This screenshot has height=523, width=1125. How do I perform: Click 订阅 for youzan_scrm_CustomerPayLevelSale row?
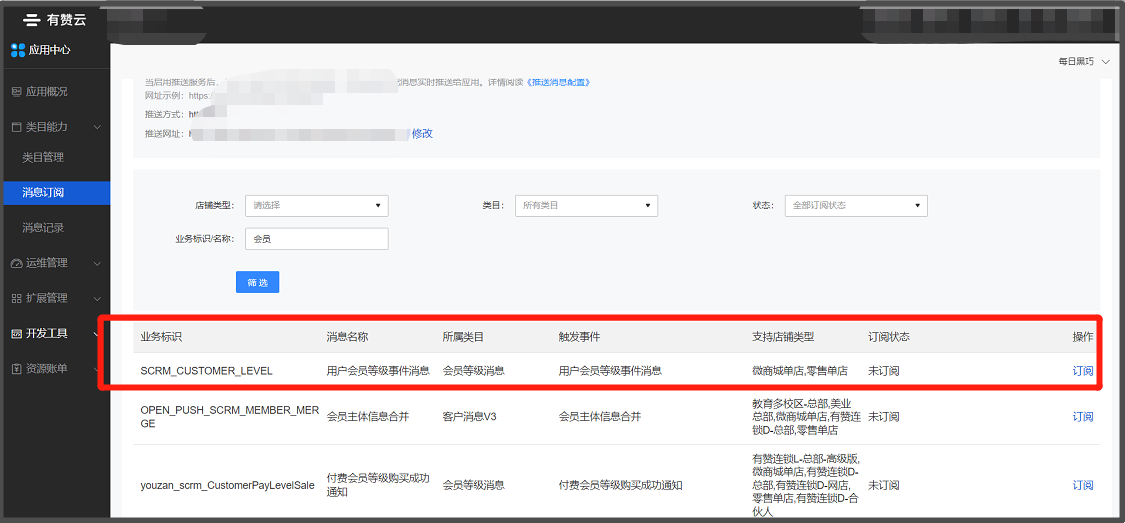pyautogui.click(x=1083, y=486)
